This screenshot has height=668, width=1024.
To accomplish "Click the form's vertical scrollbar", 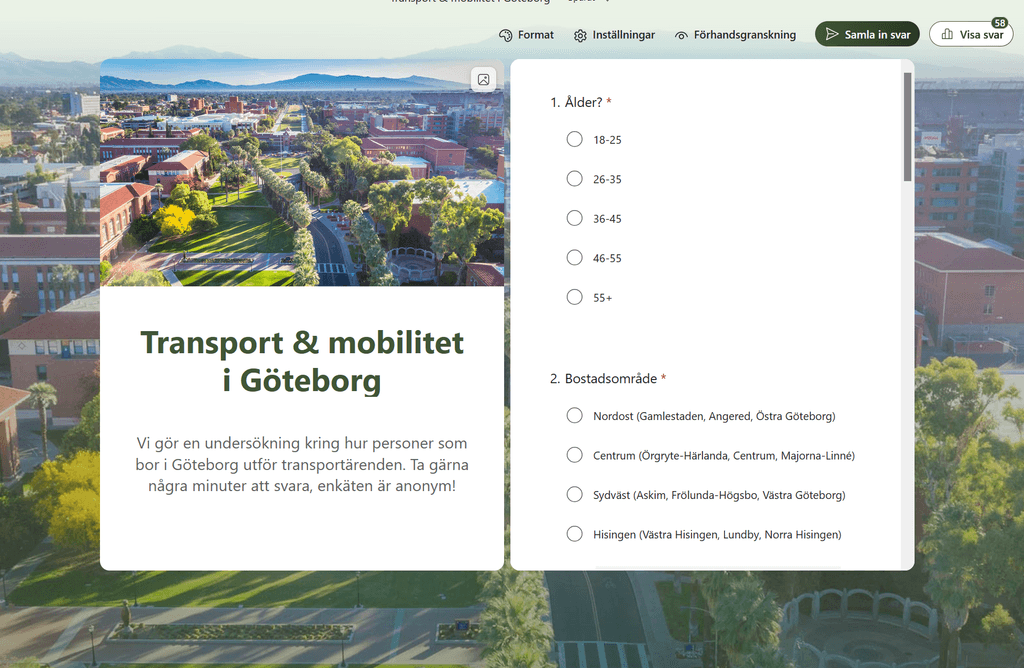I will click(907, 127).
